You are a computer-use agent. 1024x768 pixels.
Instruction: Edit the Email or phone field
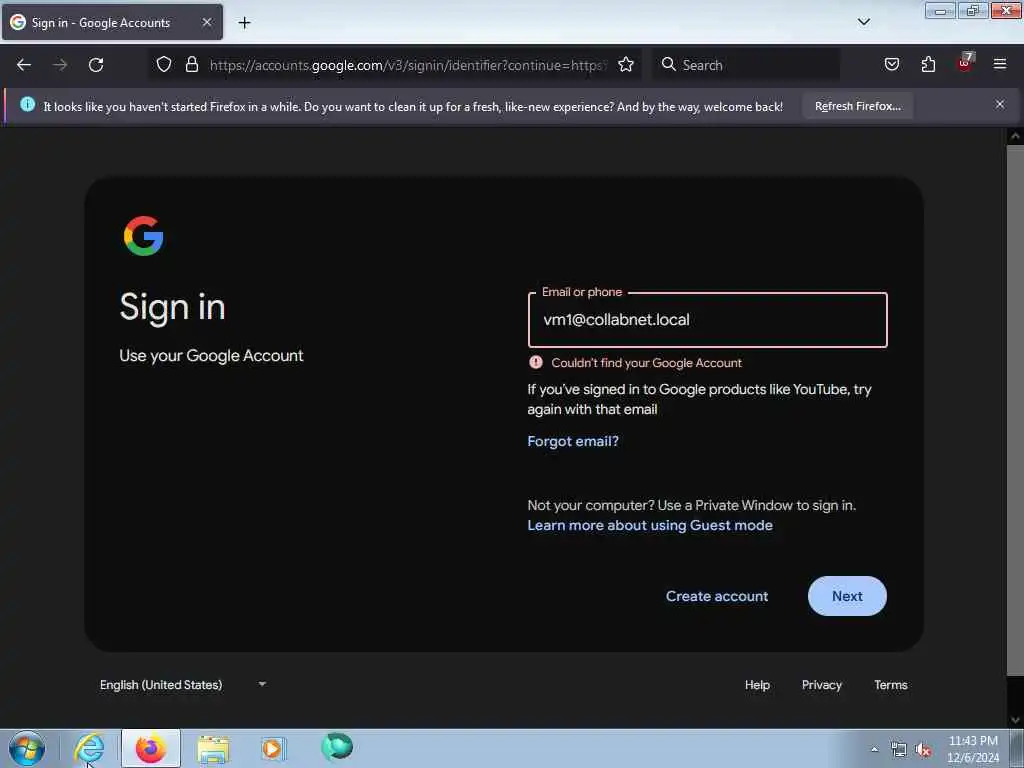[707, 319]
